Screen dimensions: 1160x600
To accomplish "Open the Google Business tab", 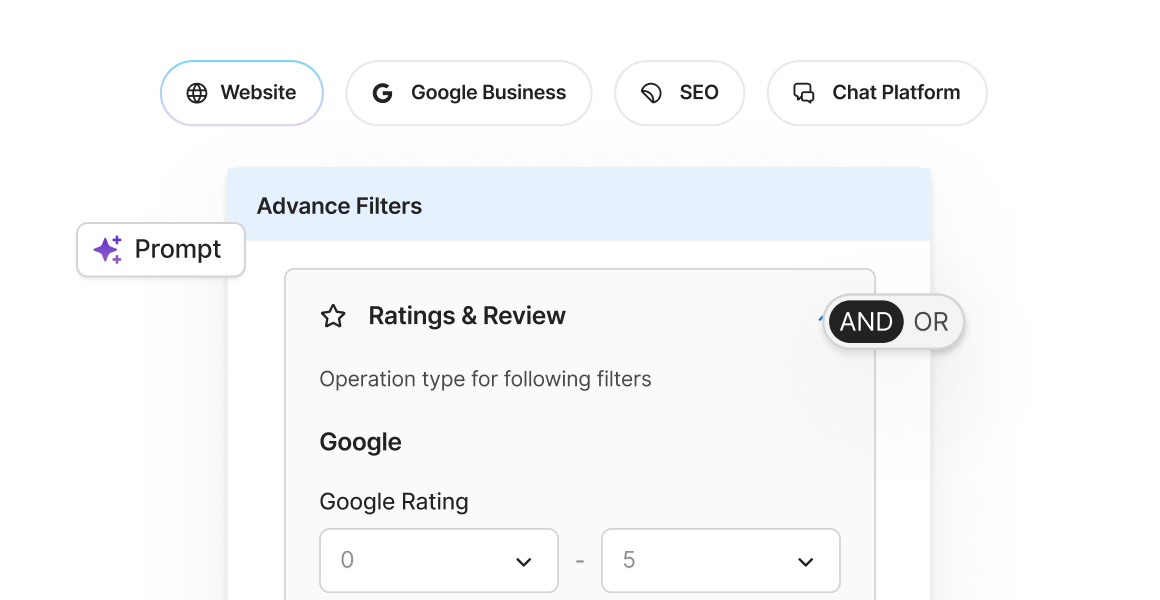I will [469, 92].
